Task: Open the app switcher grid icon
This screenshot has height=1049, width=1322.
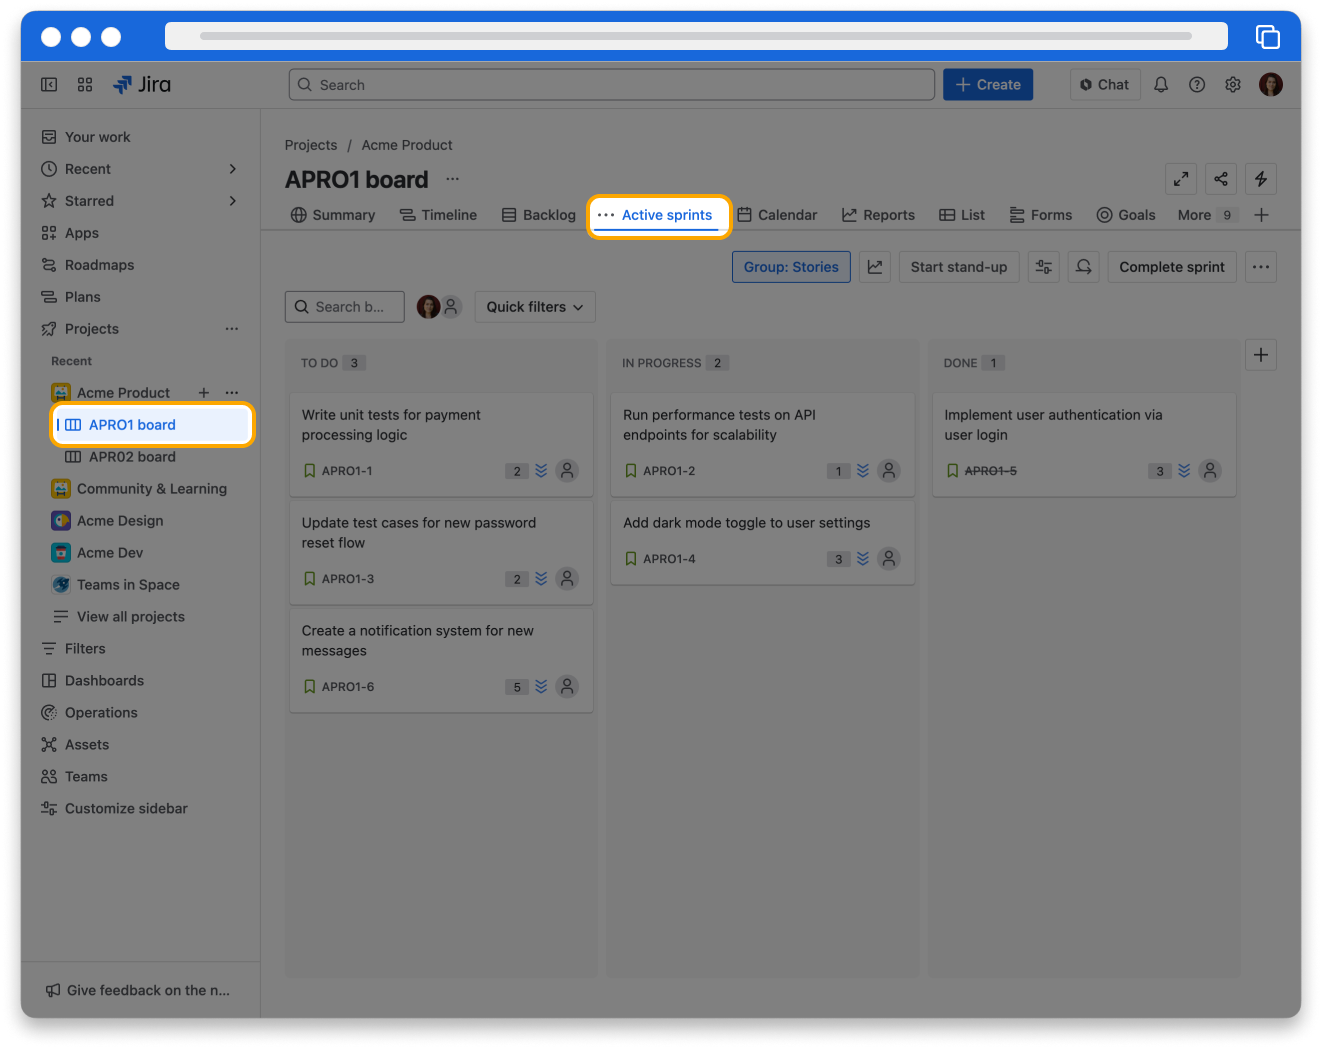Action: [85, 85]
